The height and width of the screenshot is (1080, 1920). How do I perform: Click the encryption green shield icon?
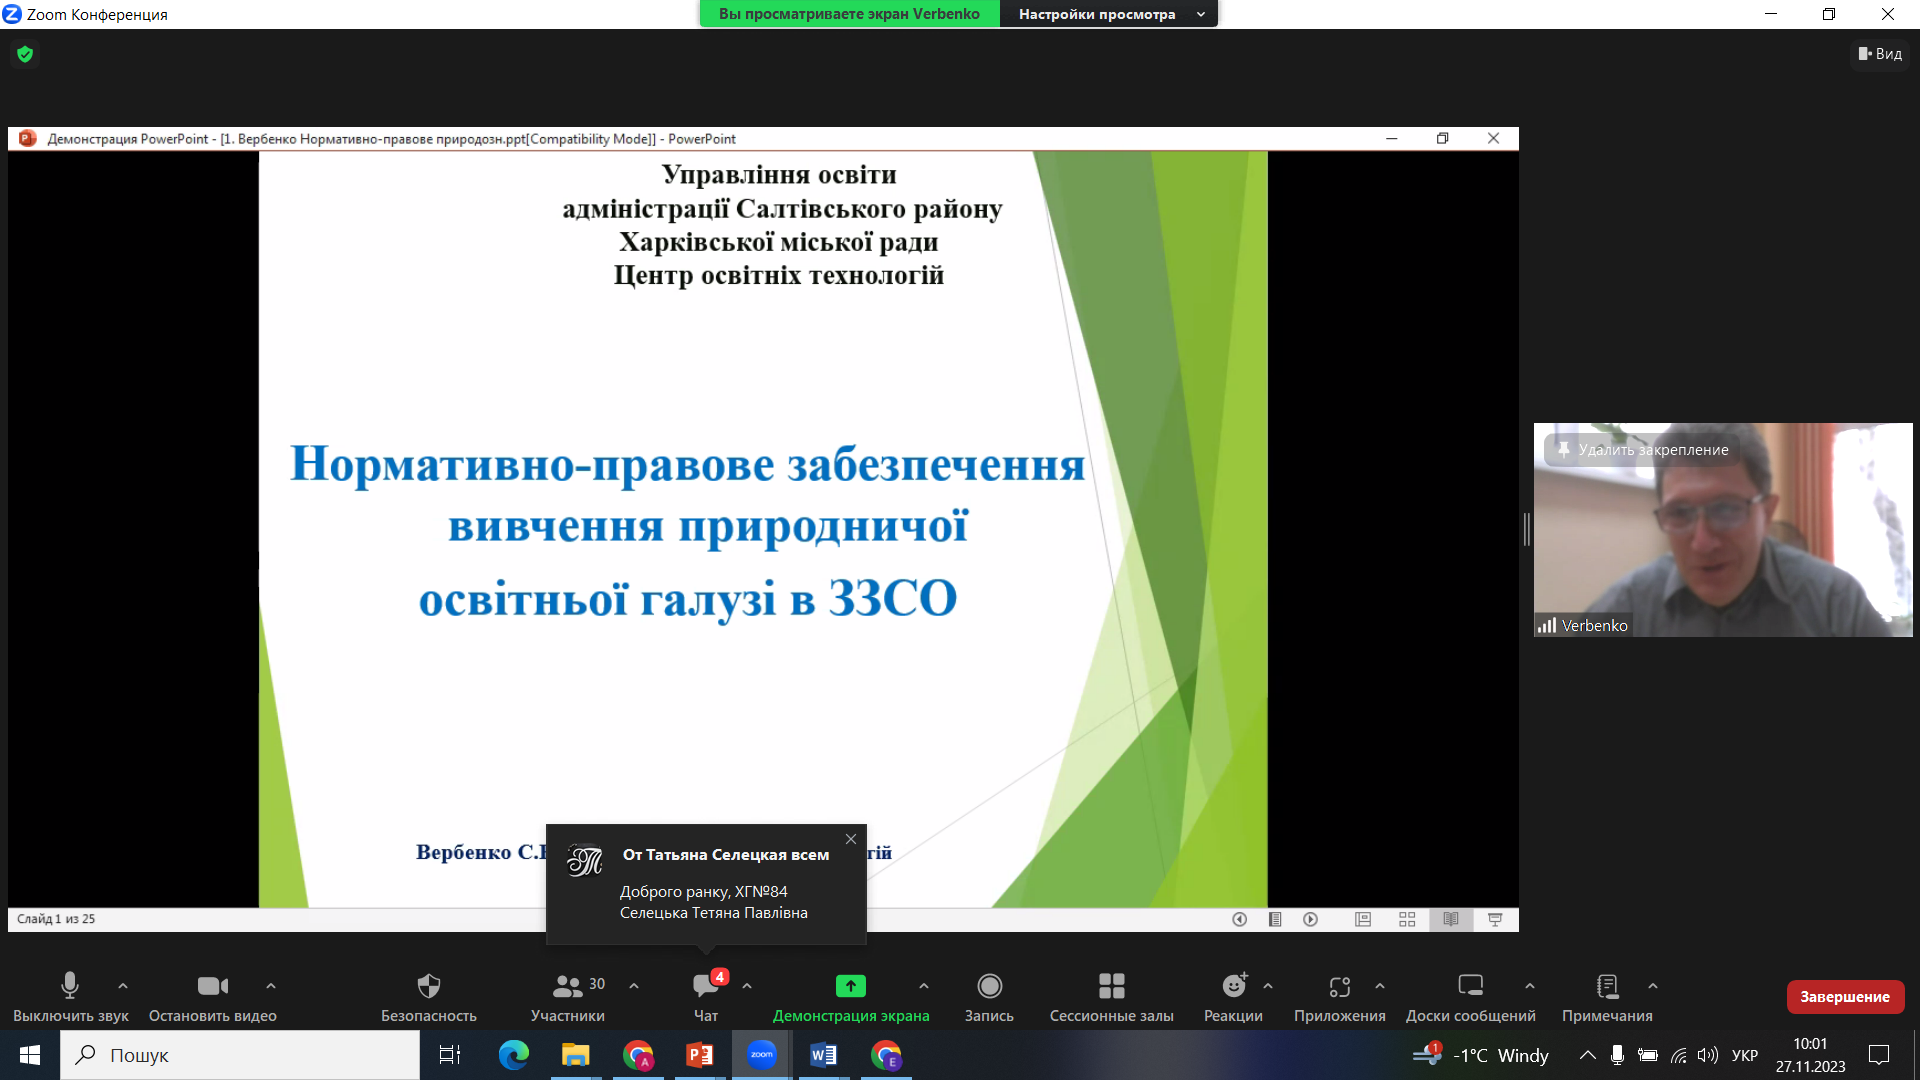[x=25, y=54]
